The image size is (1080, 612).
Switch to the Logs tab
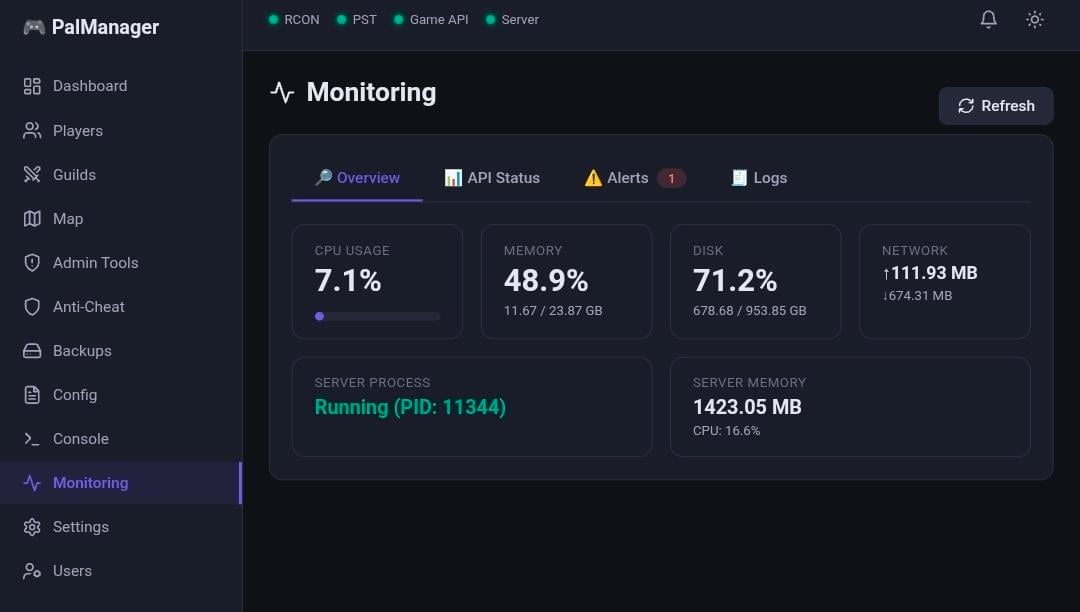(x=759, y=178)
